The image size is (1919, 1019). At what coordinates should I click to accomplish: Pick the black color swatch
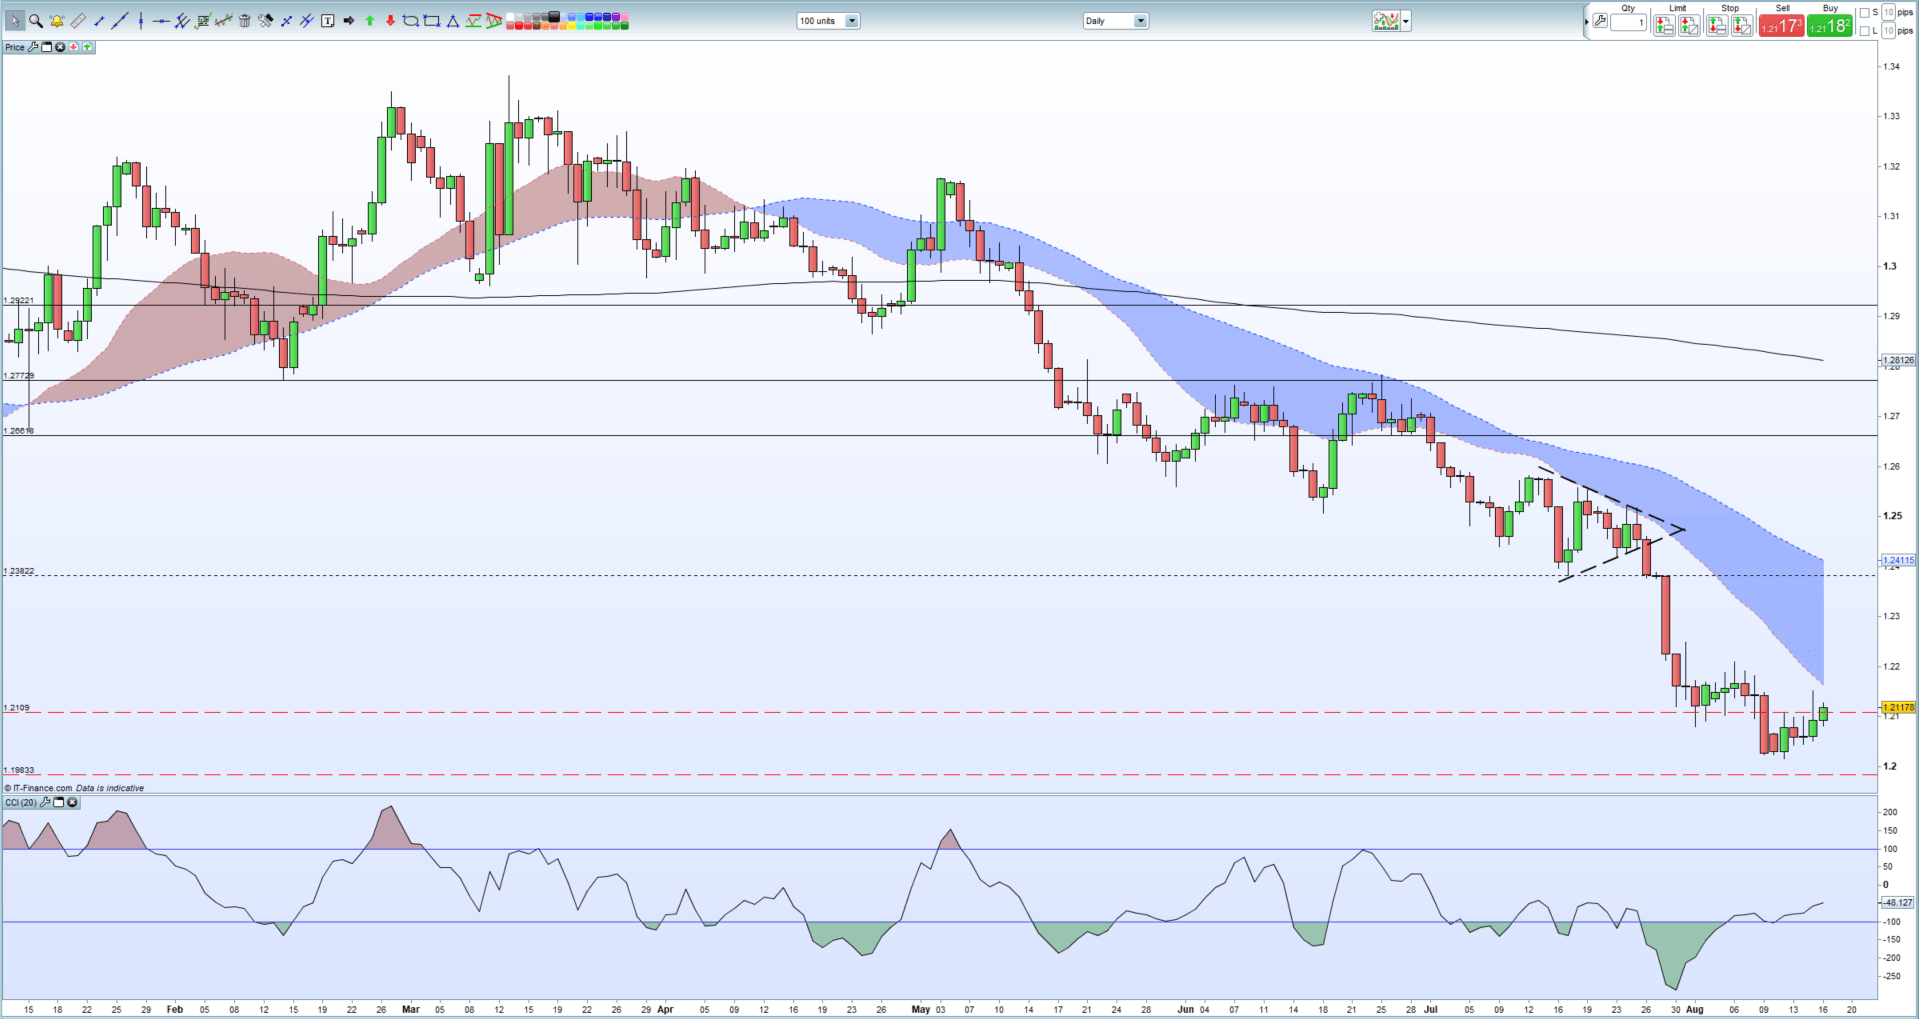coord(553,16)
